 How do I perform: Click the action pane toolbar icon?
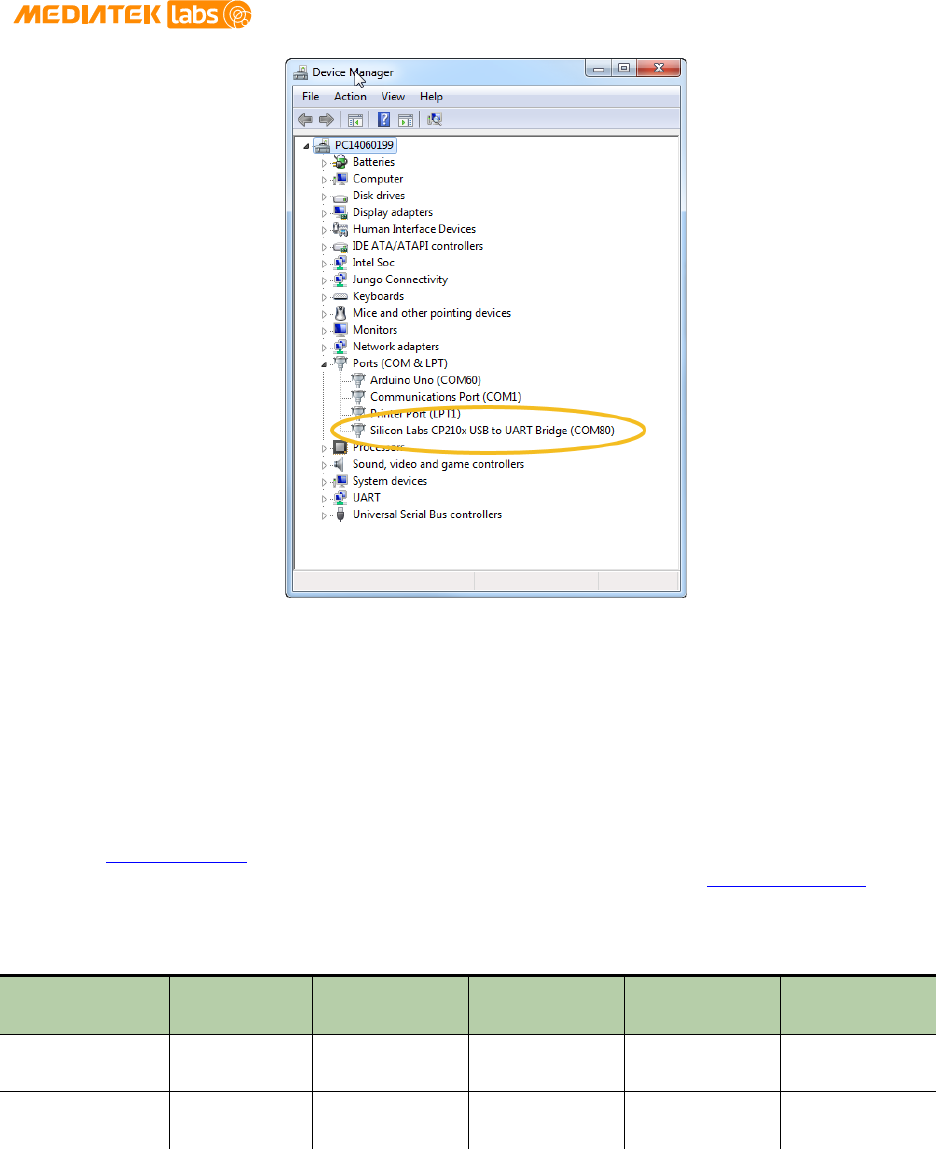pyautogui.click(x=405, y=120)
